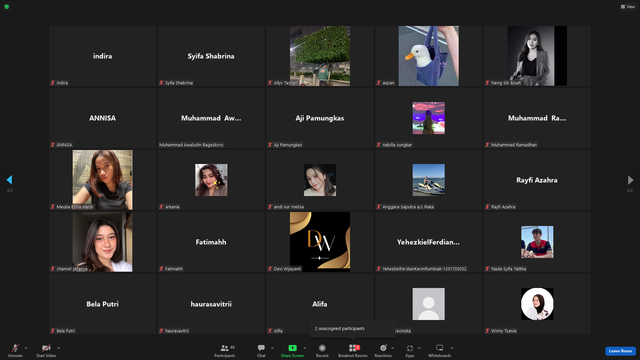
Task: Select Anggara Saputra's jet ski picture
Action: (x=429, y=180)
